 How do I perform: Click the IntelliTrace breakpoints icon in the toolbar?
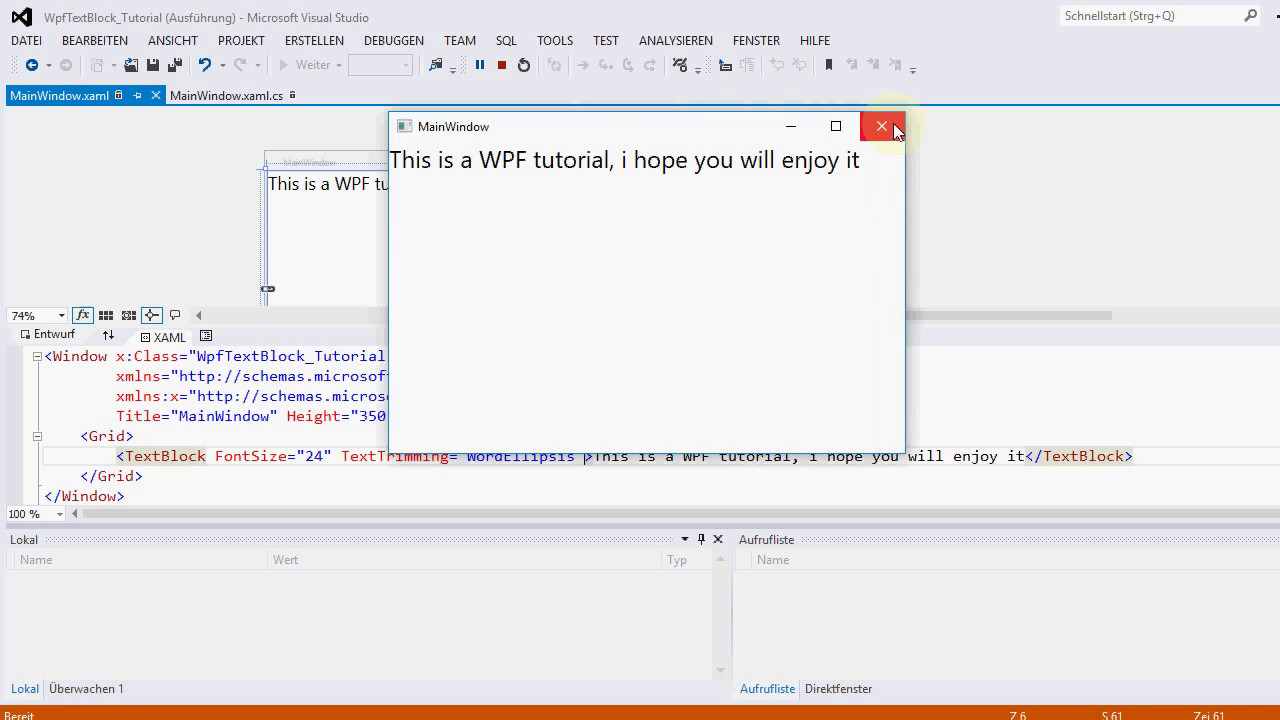pos(680,65)
